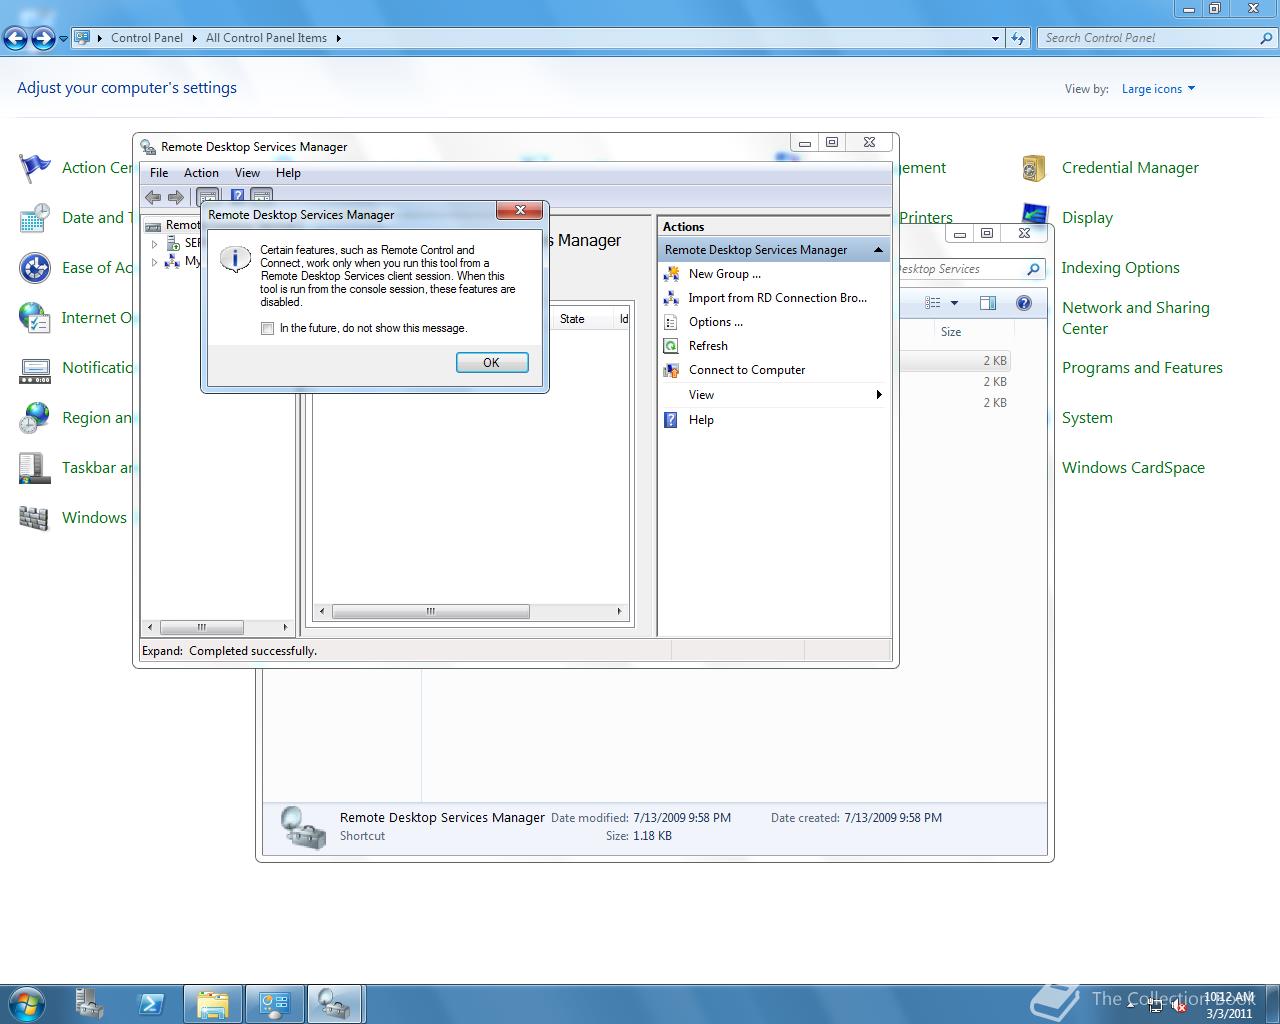Click the Internet Options icon
This screenshot has height=1024, width=1280.
click(x=35, y=318)
